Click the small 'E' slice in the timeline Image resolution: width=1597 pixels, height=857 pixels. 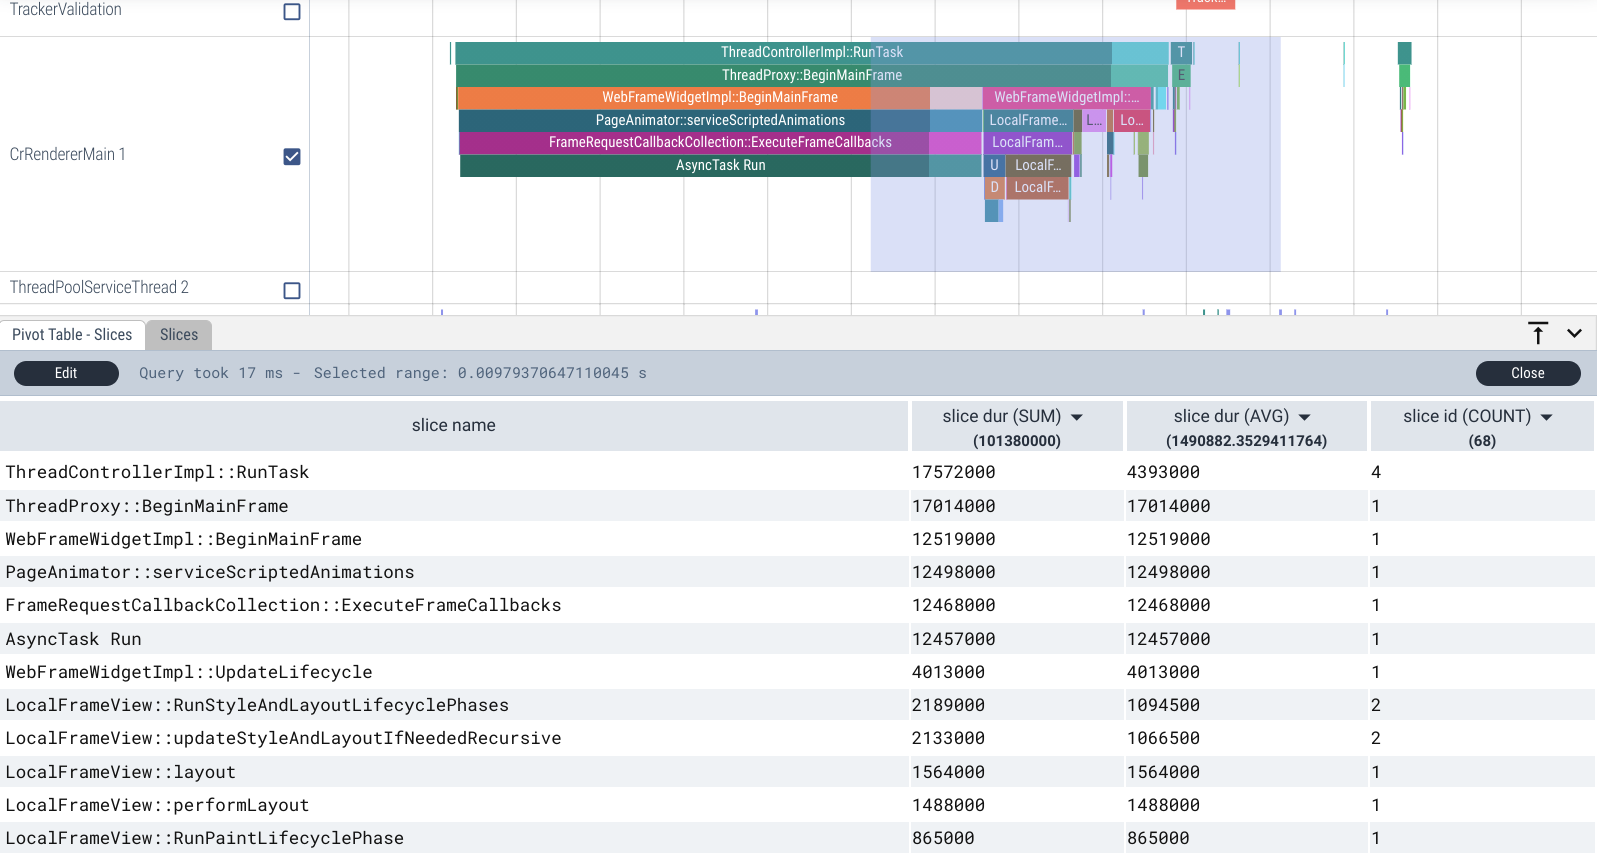(x=1181, y=75)
